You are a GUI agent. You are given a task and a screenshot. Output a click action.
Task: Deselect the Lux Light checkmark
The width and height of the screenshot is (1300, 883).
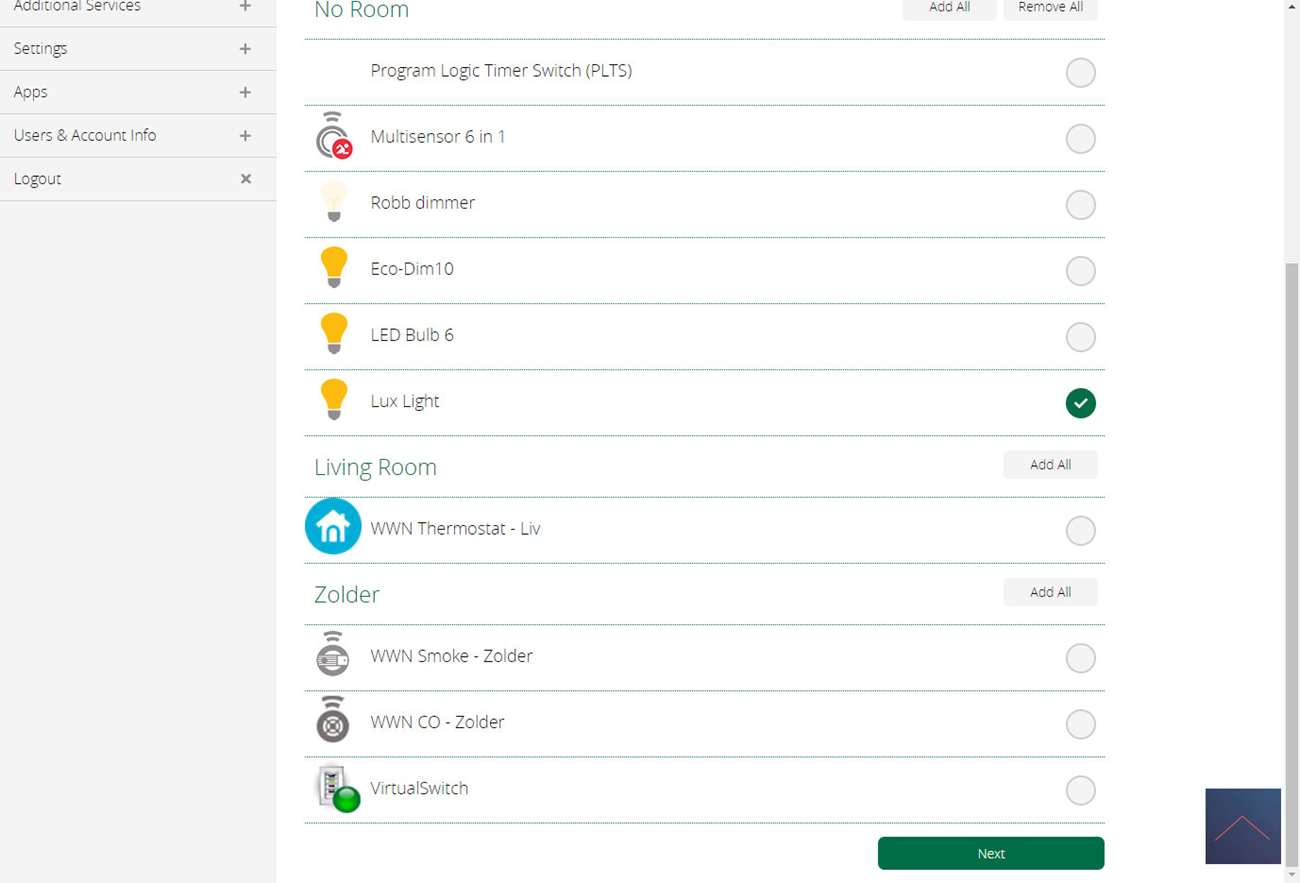pyautogui.click(x=1080, y=403)
